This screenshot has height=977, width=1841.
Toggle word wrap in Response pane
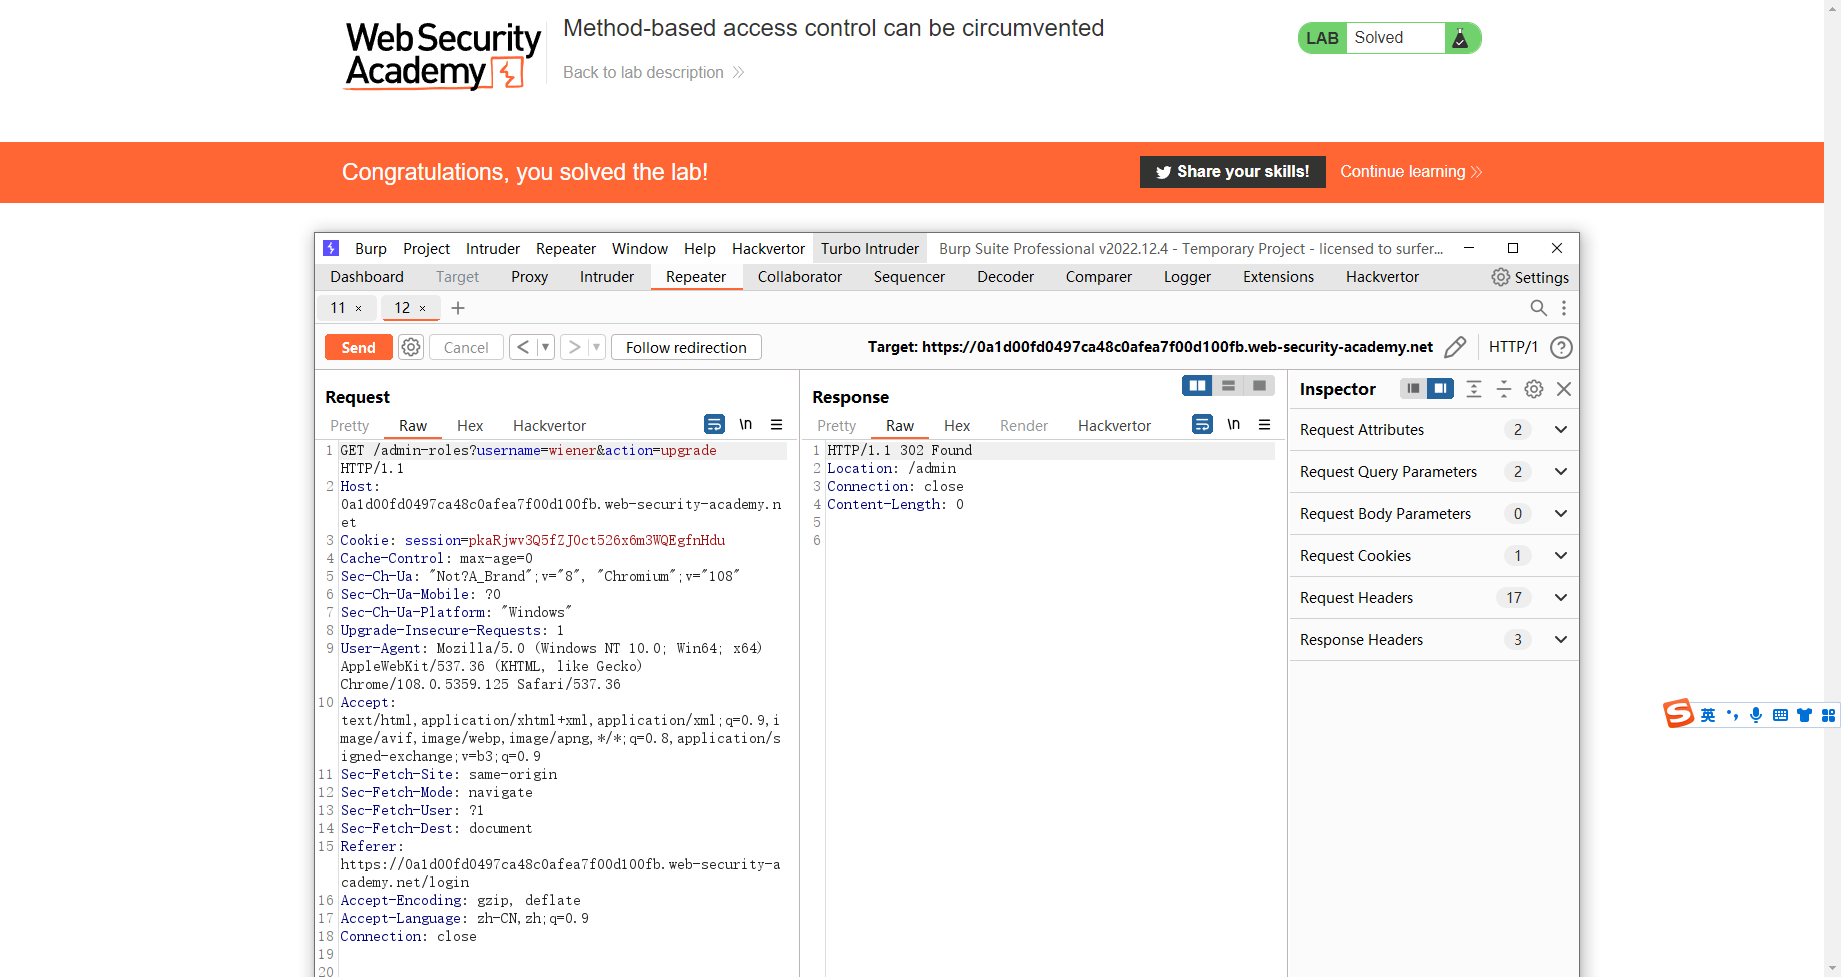pyautogui.click(x=1202, y=424)
